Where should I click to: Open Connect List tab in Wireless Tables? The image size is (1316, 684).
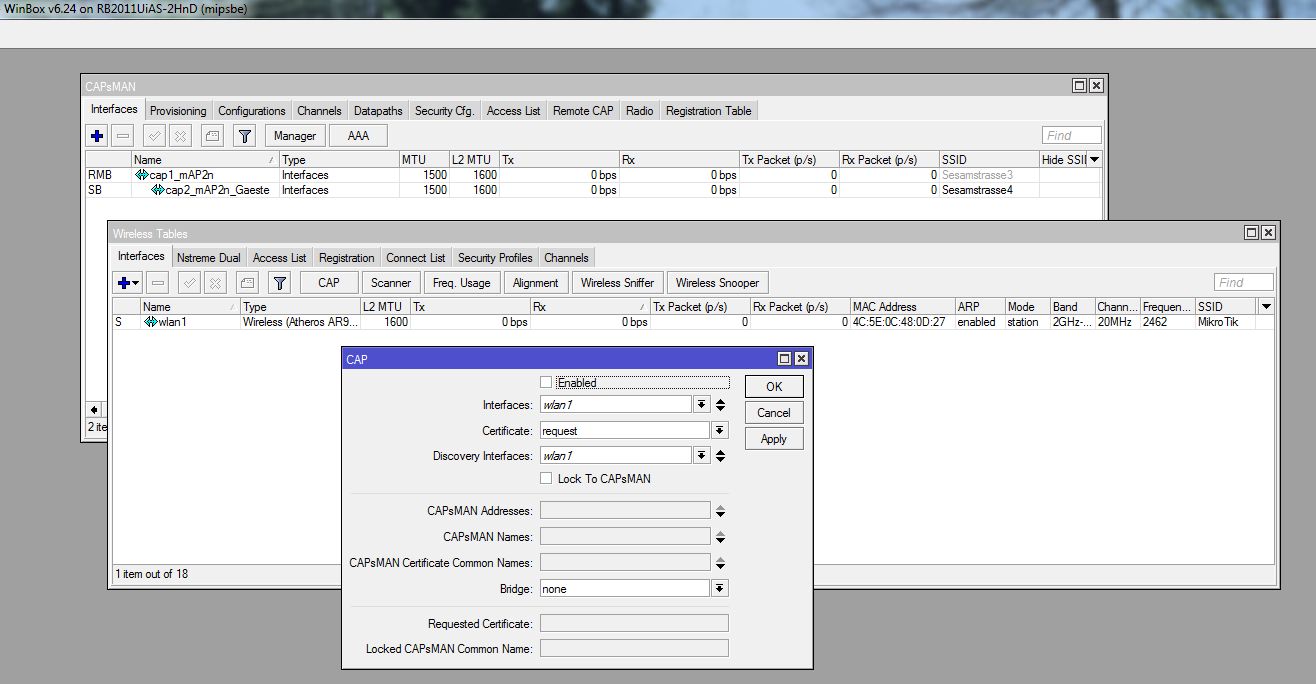[x=416, y=258]
